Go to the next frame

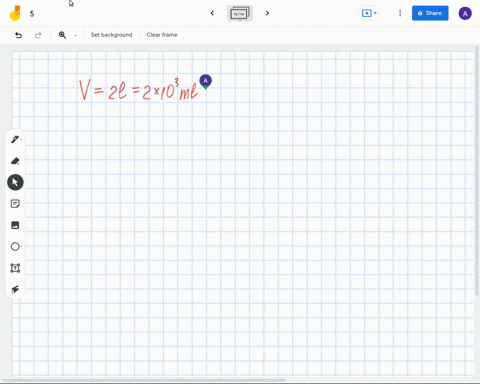[x=267, y=13]
